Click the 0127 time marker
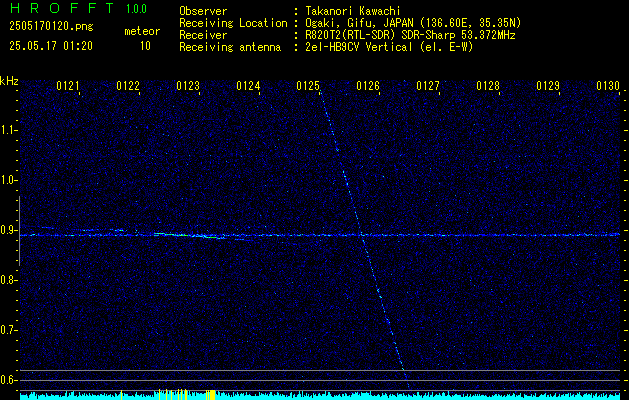Screen dimensions: 629x400 click(x=428, y=86)
